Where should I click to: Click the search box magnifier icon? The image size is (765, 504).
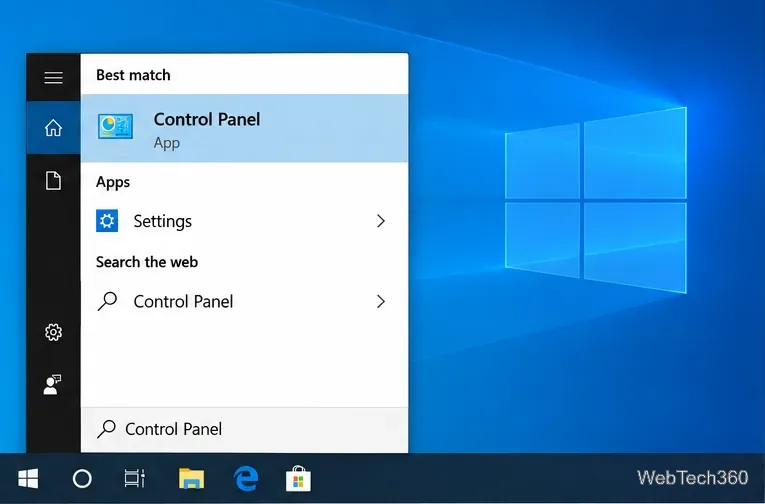pyautogui.click(x=106, y=429)
